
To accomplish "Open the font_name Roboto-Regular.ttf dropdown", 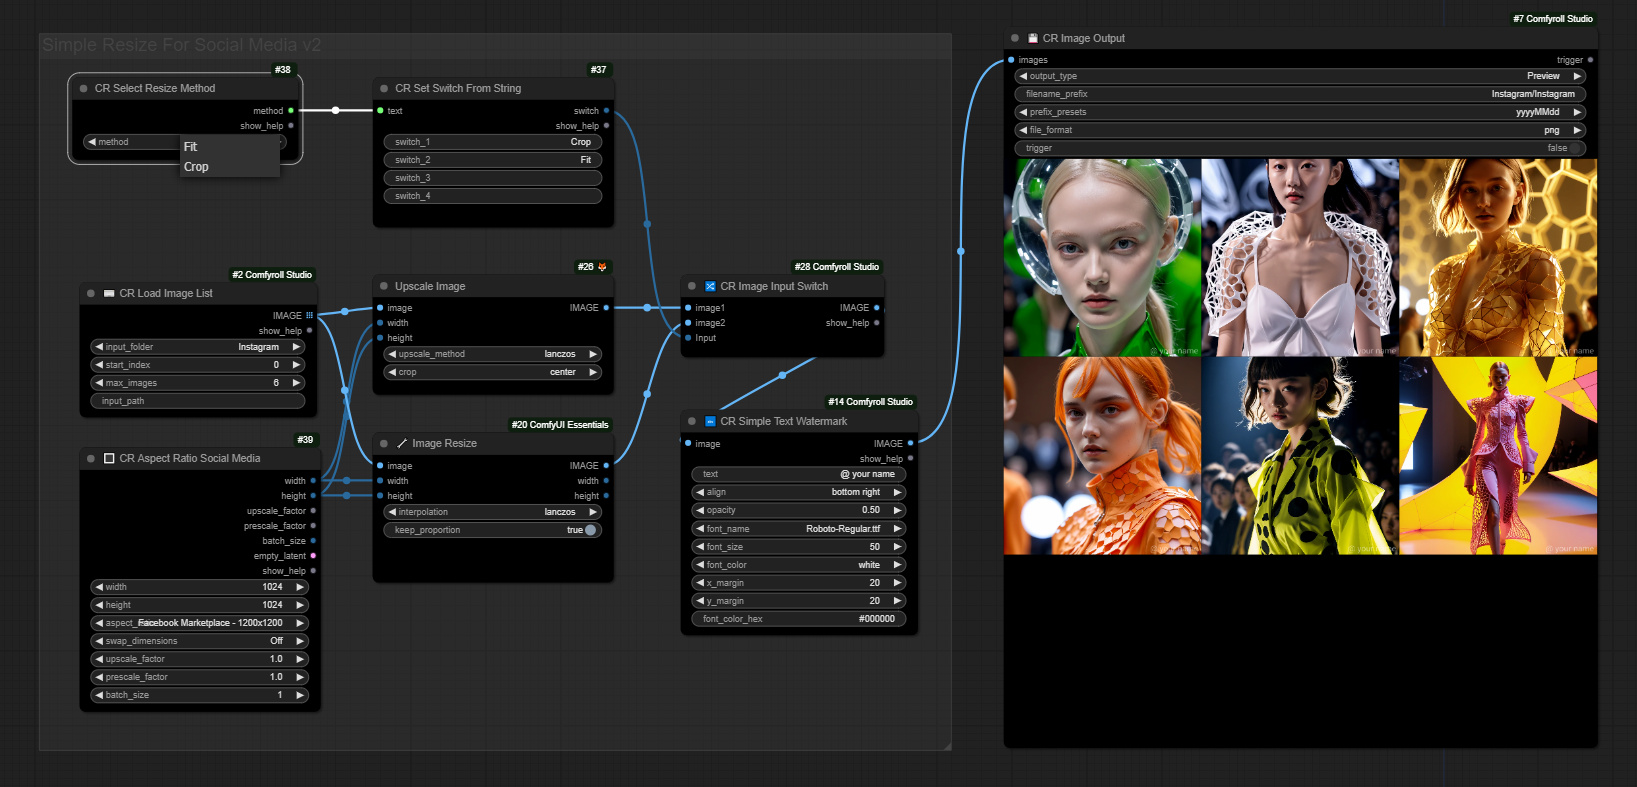I will 799,529.
